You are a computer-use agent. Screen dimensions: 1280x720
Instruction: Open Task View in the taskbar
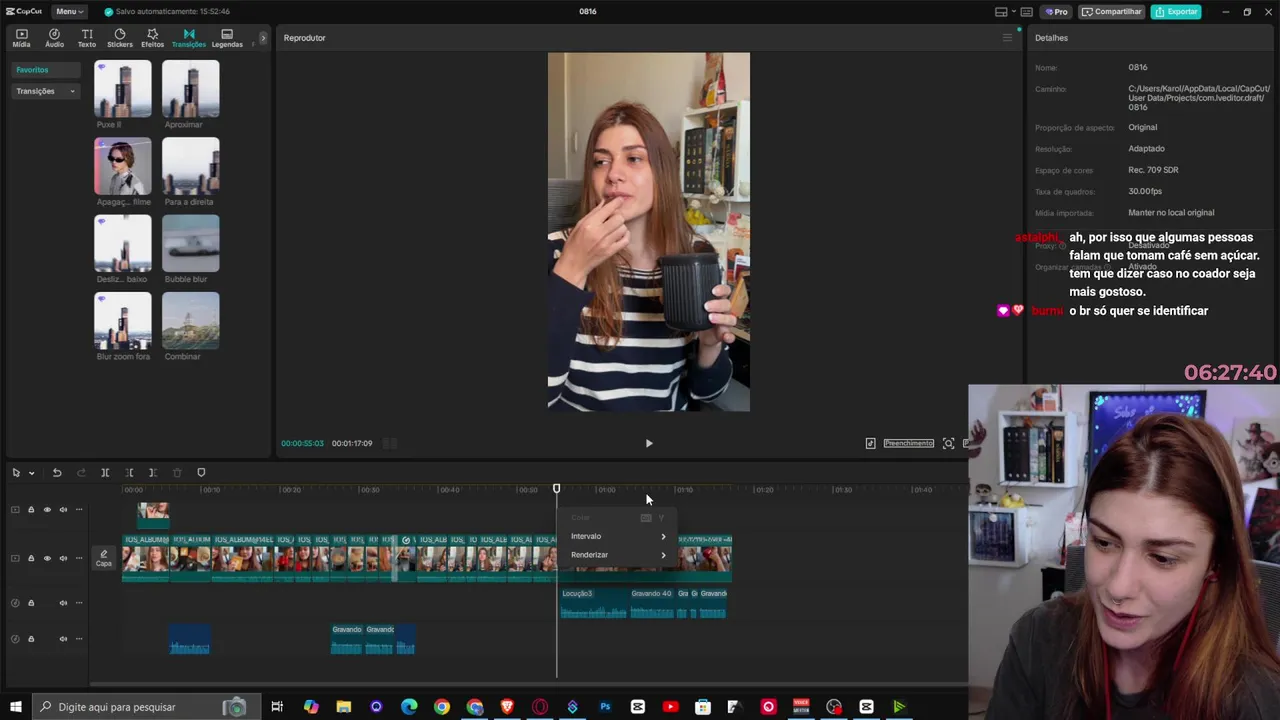pos(277,707)
